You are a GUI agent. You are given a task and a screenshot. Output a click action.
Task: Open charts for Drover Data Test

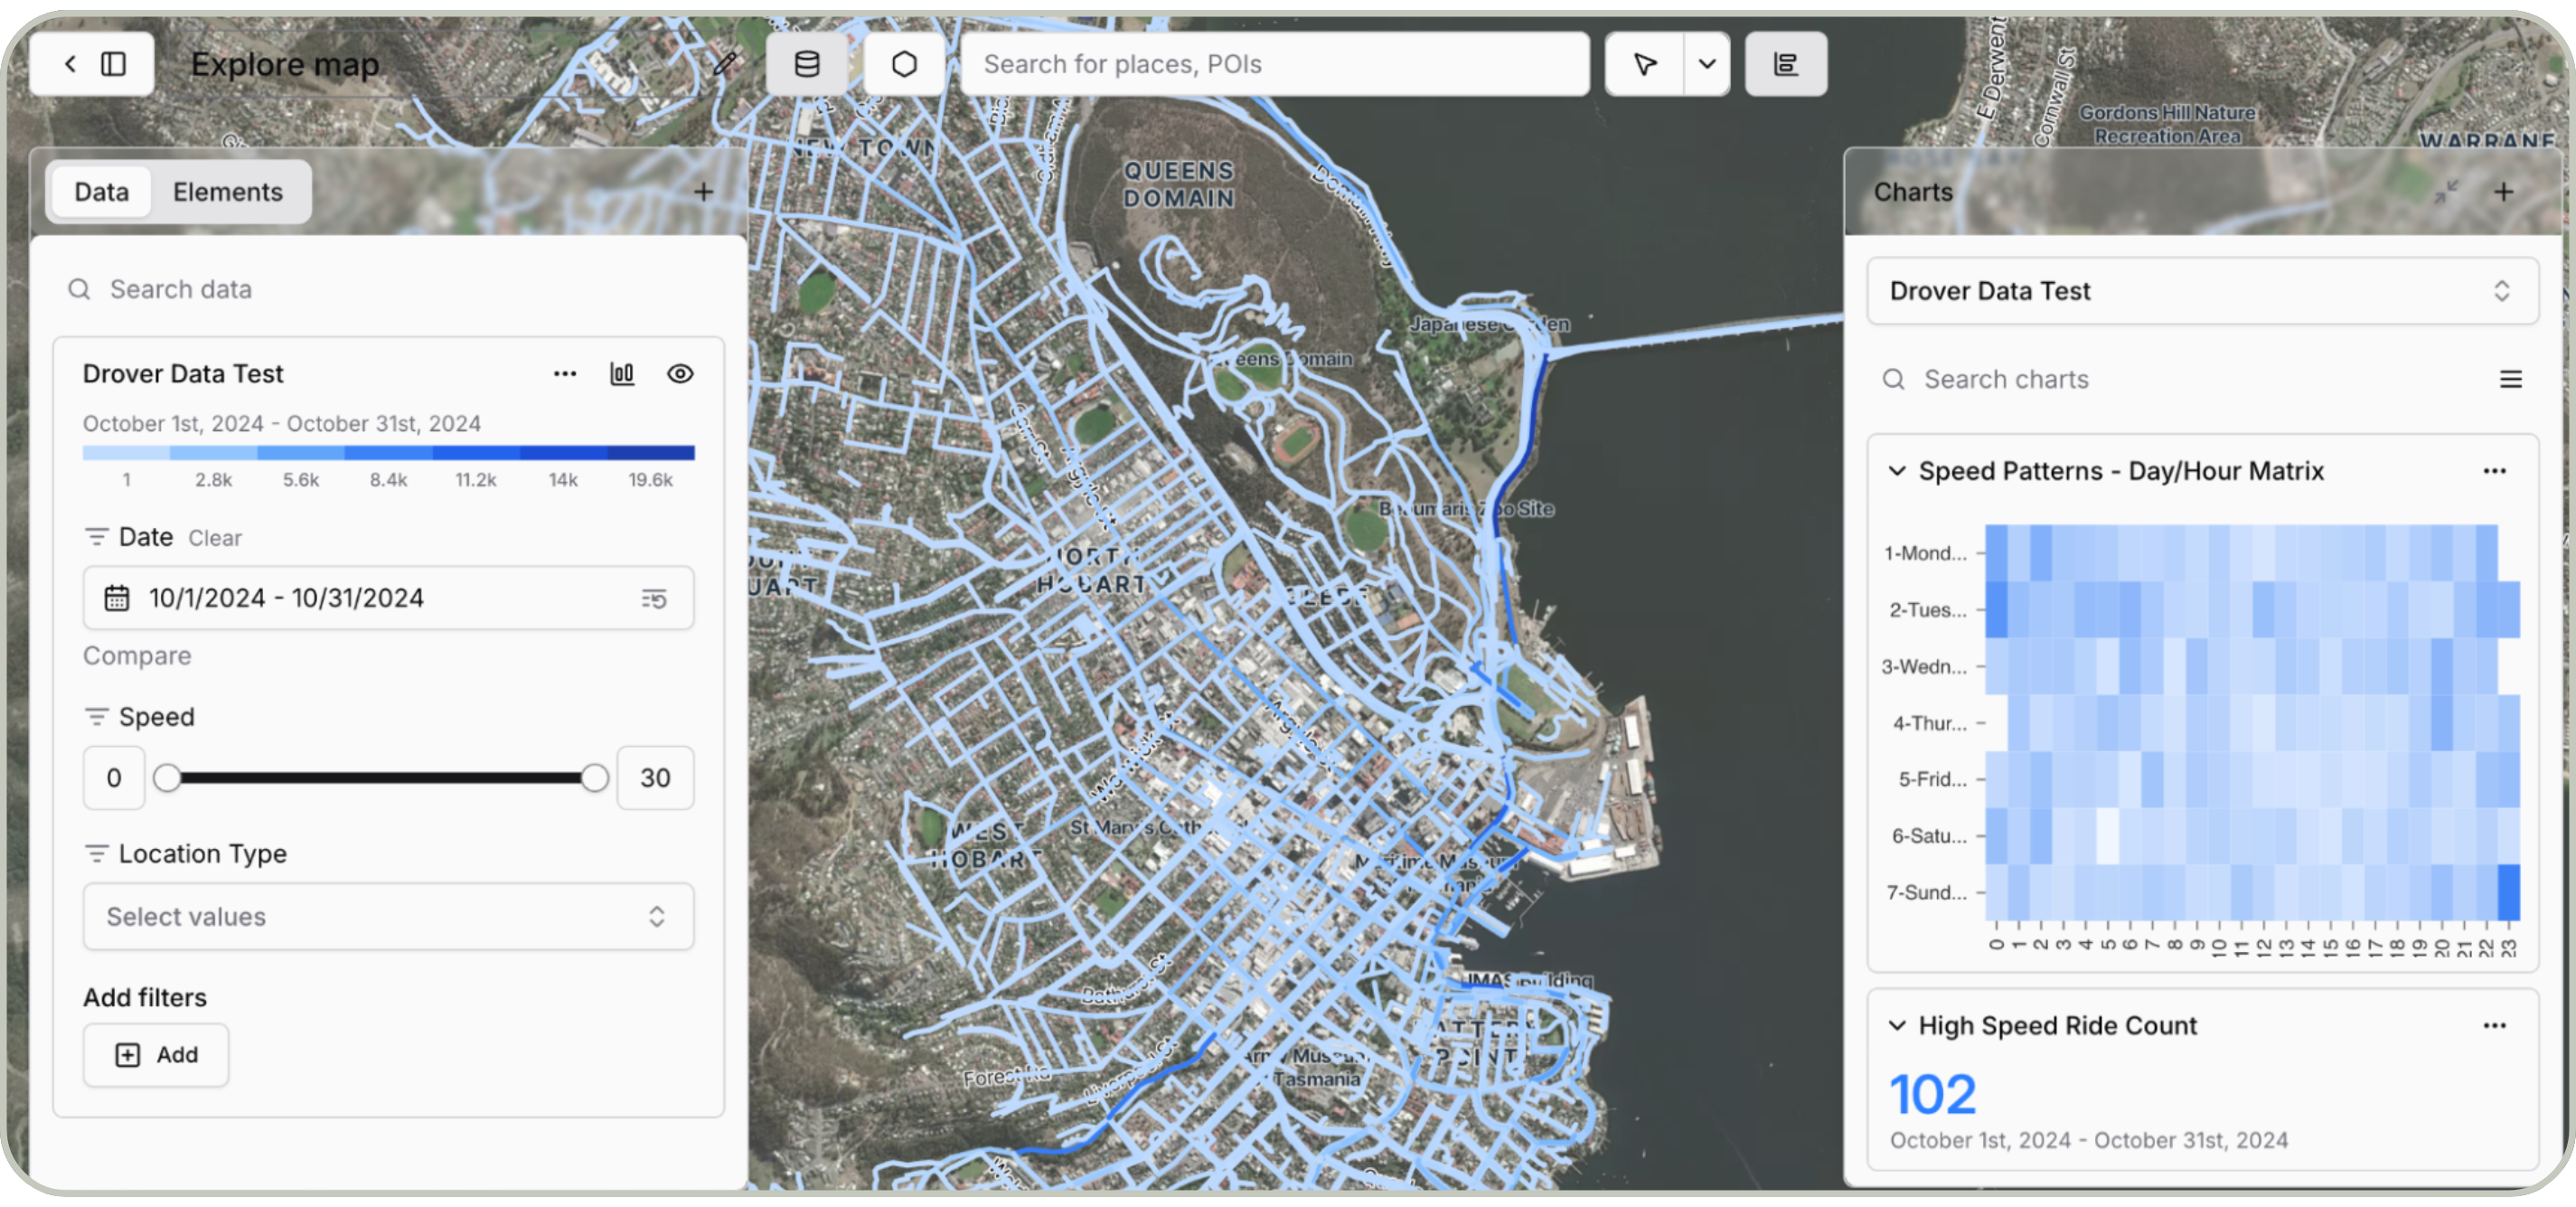click(622, 374)
